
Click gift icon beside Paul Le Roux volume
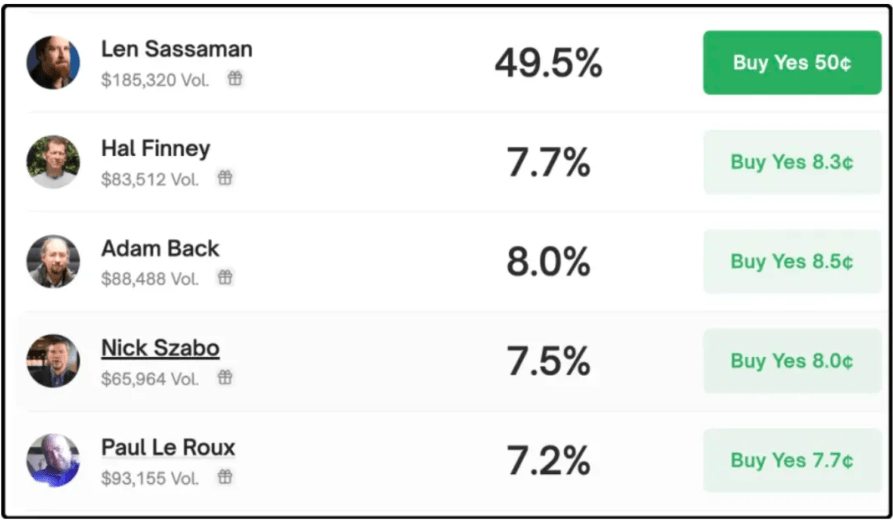click(225, 477)
